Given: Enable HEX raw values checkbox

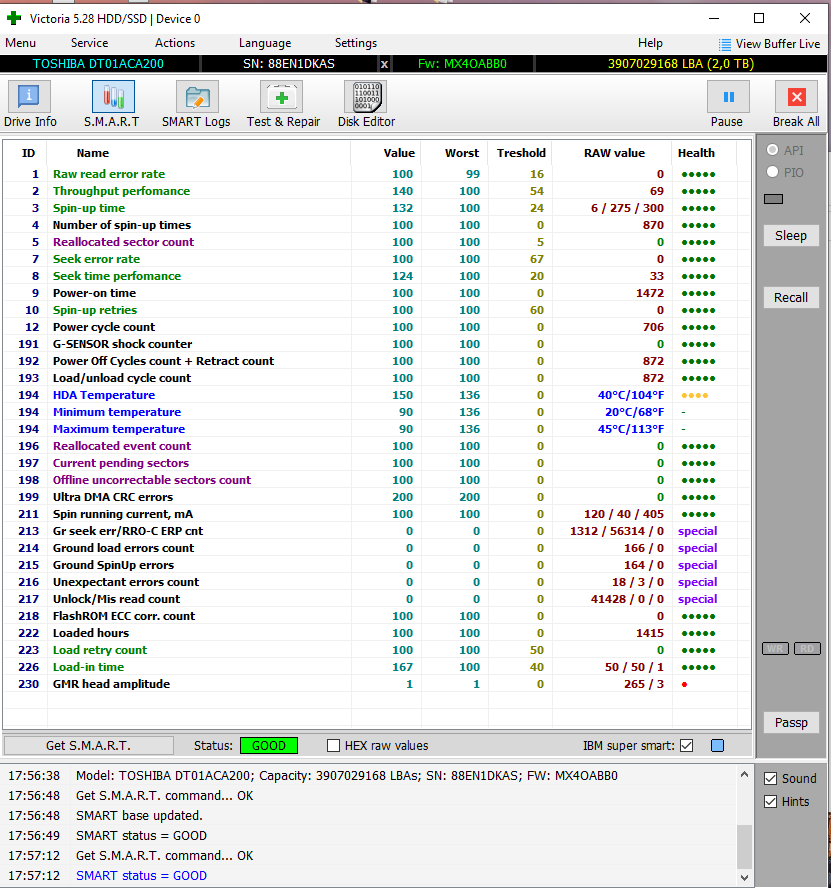Looking at the screenshot, I should coord(334,745).
